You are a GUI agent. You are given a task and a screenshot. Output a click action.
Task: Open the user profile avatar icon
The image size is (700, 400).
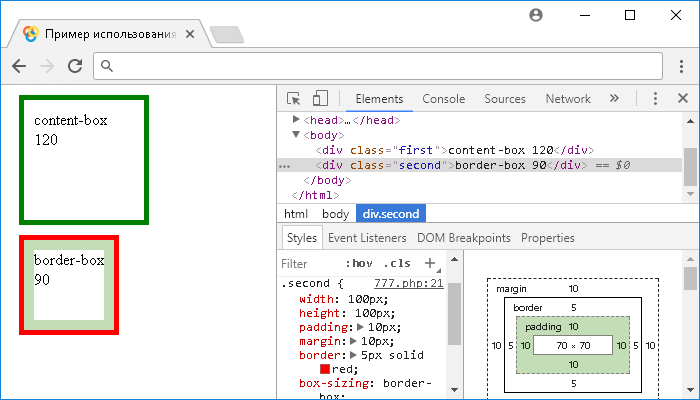[536, 15]
